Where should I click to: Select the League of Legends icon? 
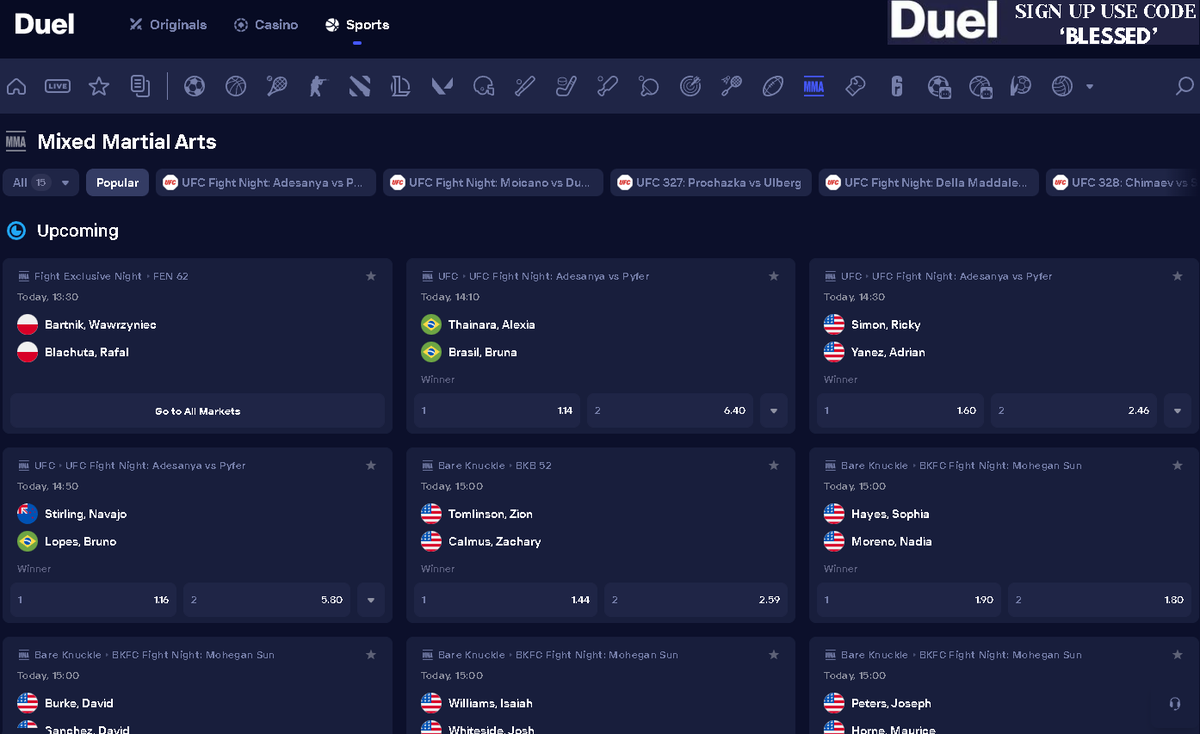tap(401, 87)
